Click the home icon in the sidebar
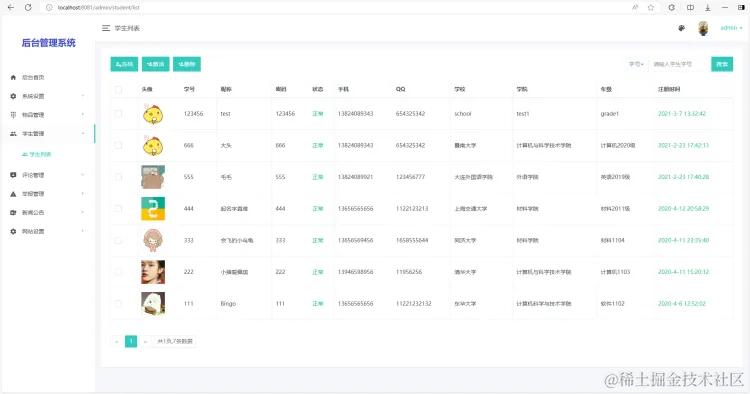The image size is (750, 394). pyautogui.click(x=13, y=77)
